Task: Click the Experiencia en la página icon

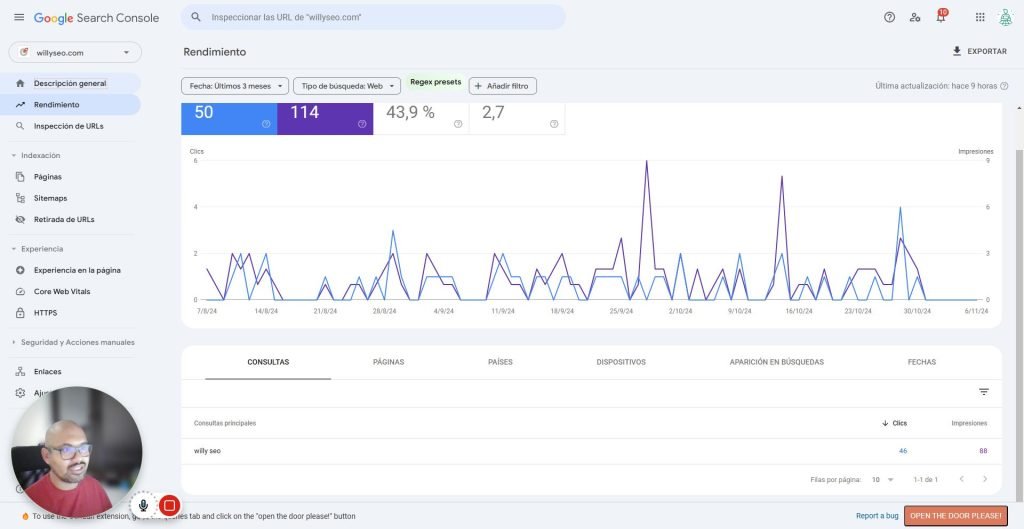Action: click(x=20, y=270)
